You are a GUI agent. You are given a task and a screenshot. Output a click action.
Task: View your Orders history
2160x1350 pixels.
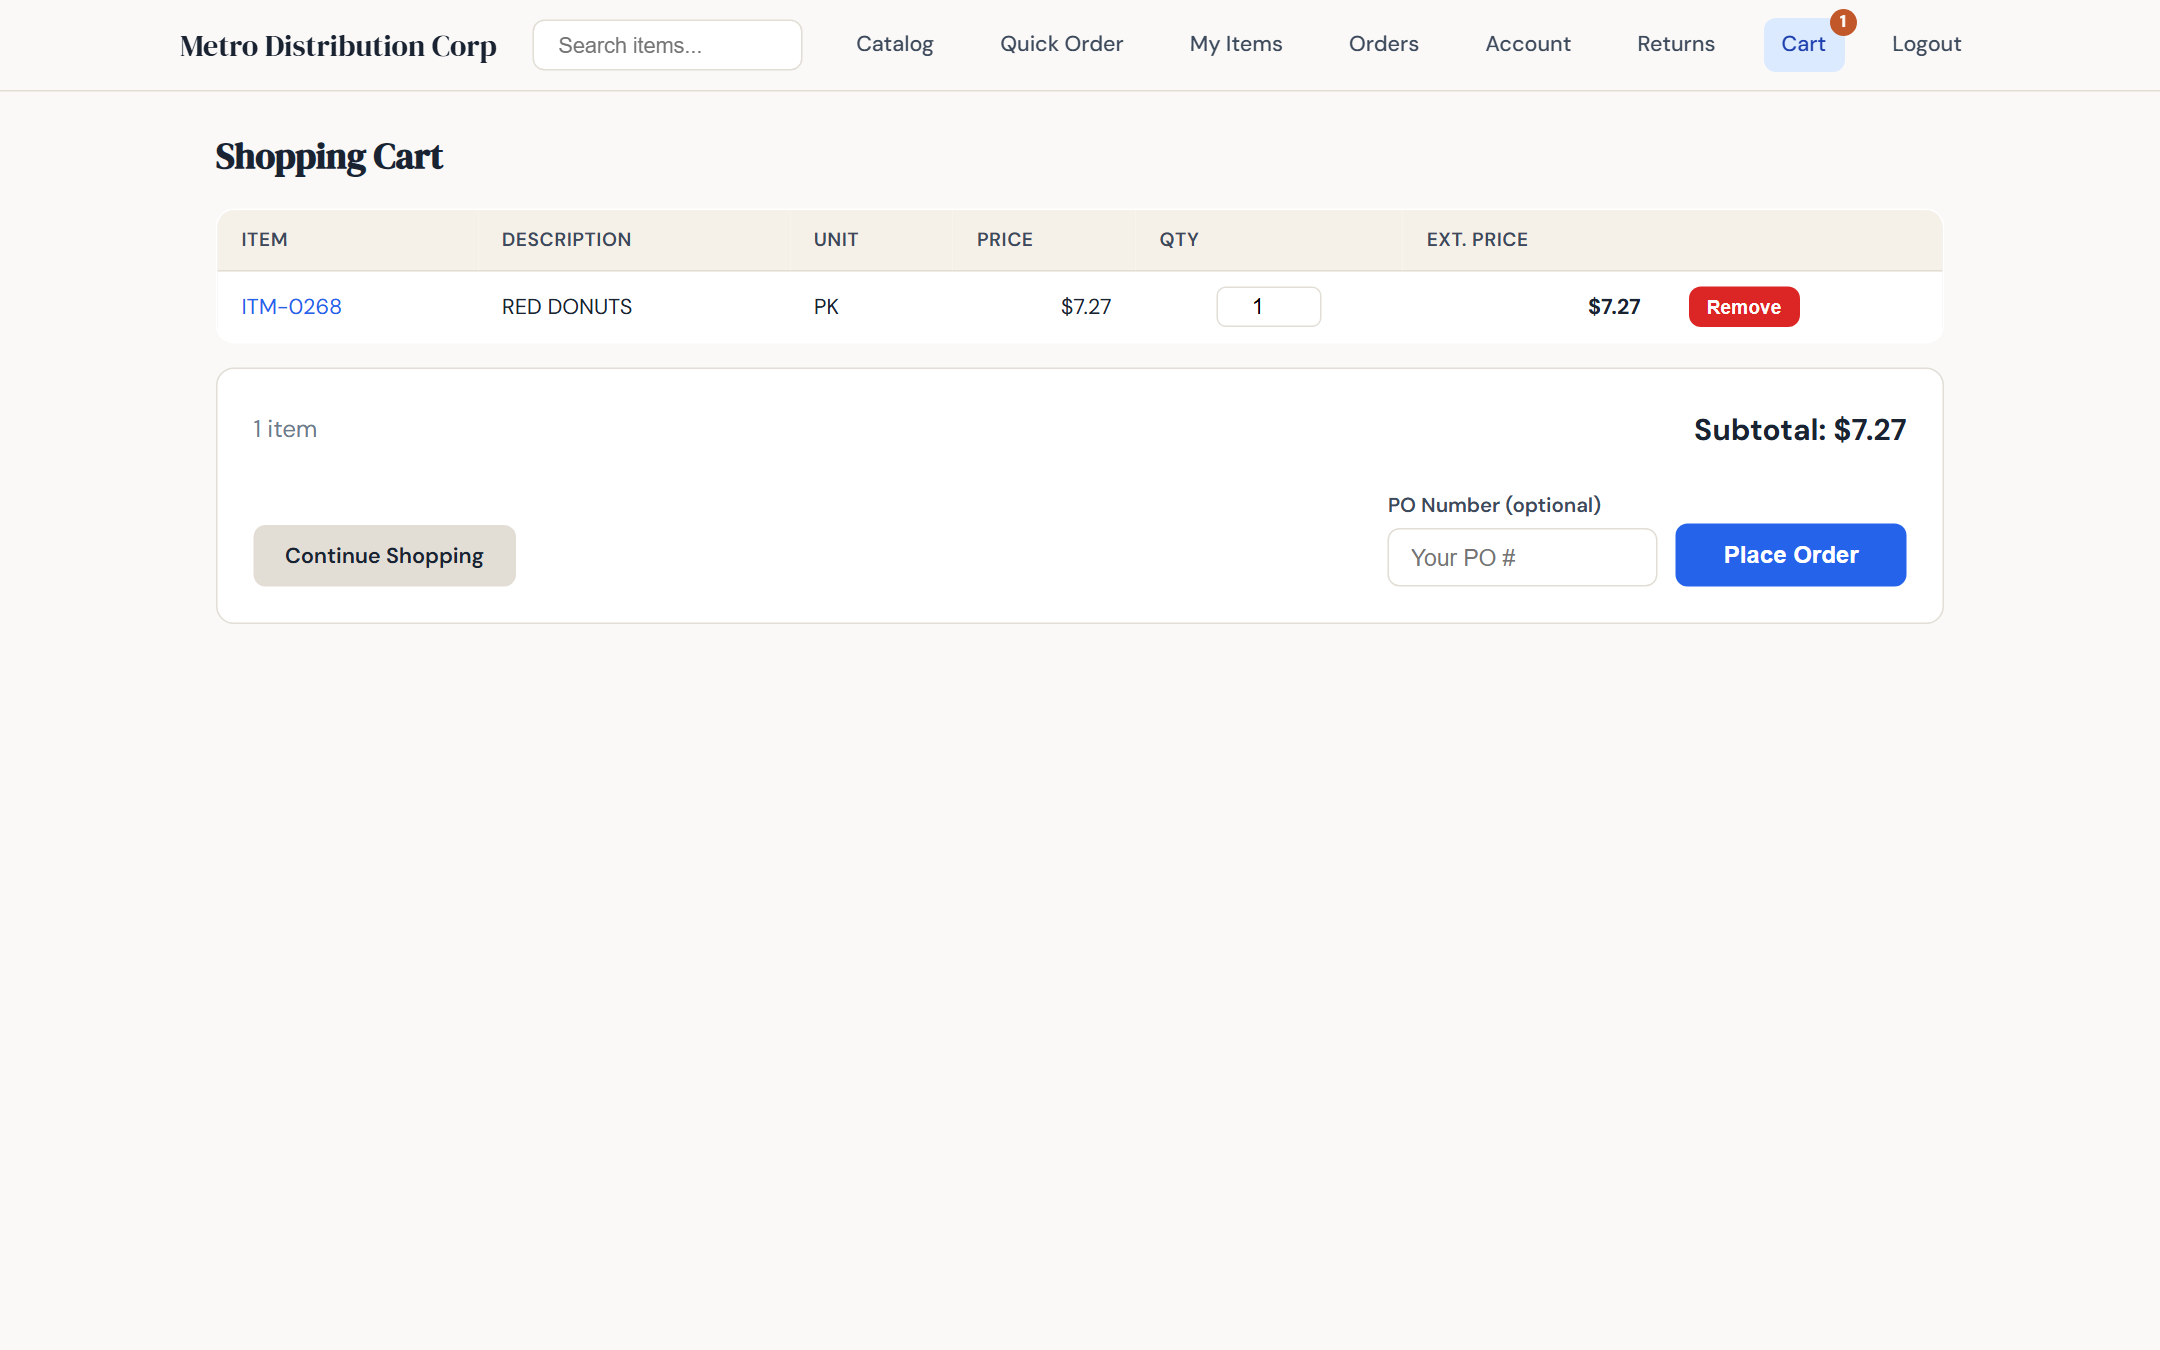1384,44
